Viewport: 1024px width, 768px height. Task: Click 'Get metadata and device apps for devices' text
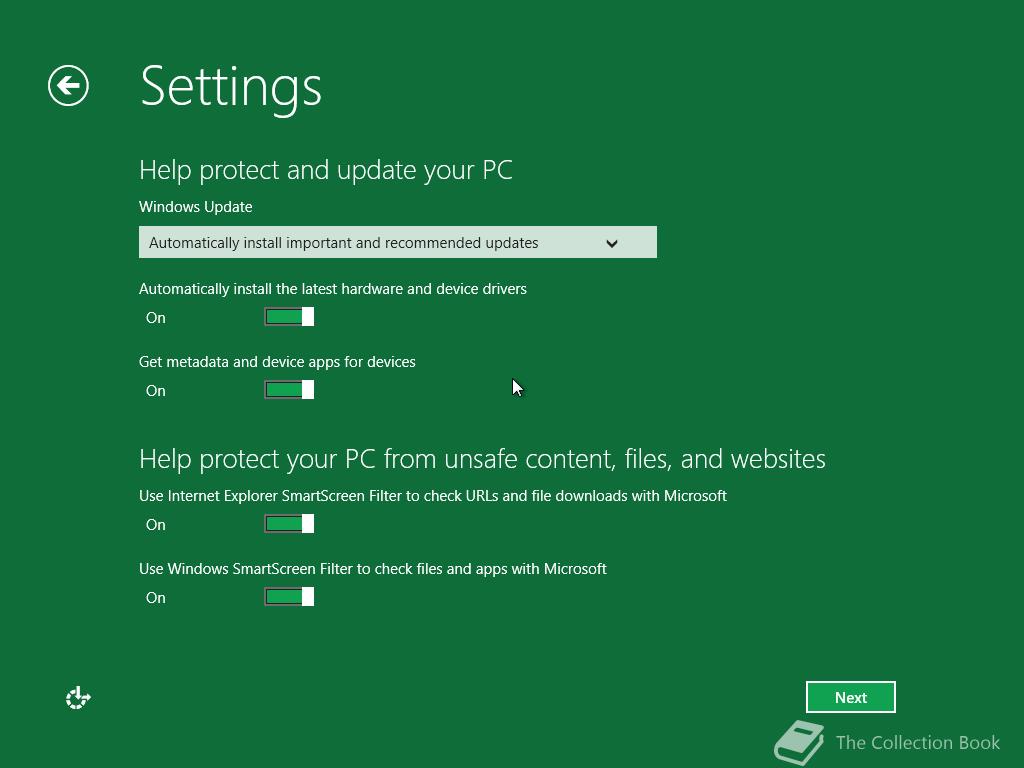(x=278, y=362)
